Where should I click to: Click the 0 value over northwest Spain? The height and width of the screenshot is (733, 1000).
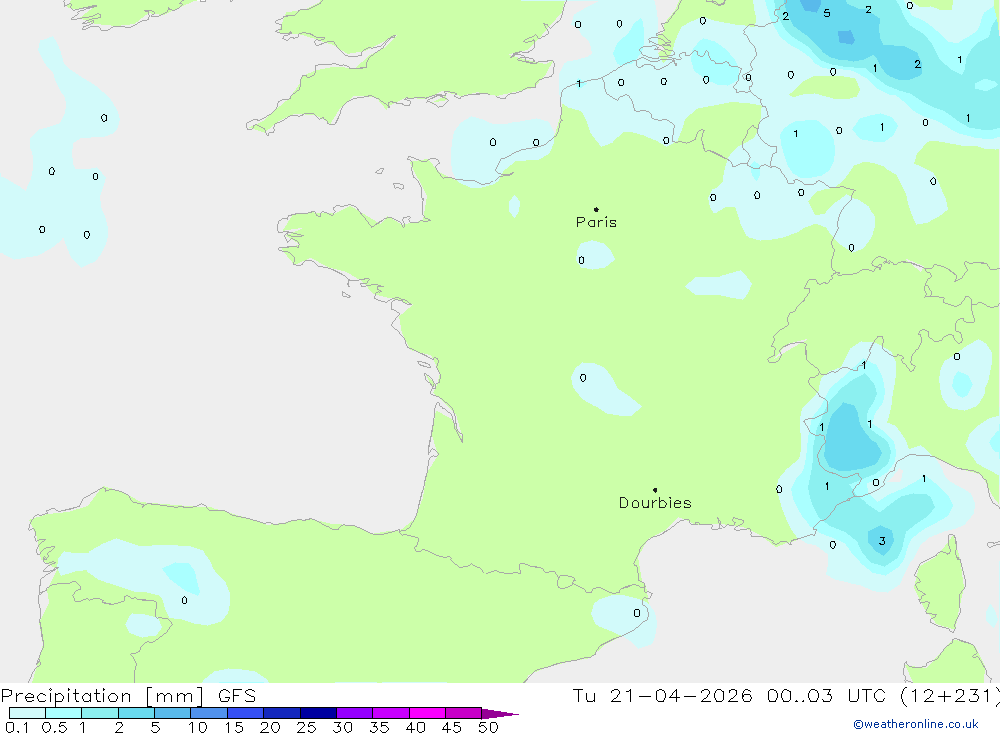coord(184,600)
